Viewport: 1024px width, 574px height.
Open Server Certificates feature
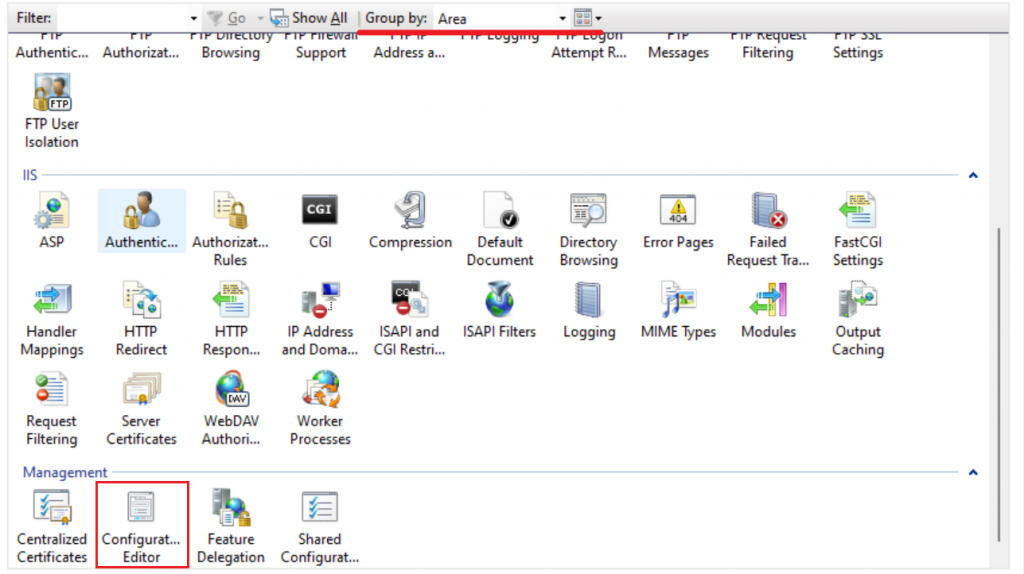pyautogui.click(x=141, y=409)
